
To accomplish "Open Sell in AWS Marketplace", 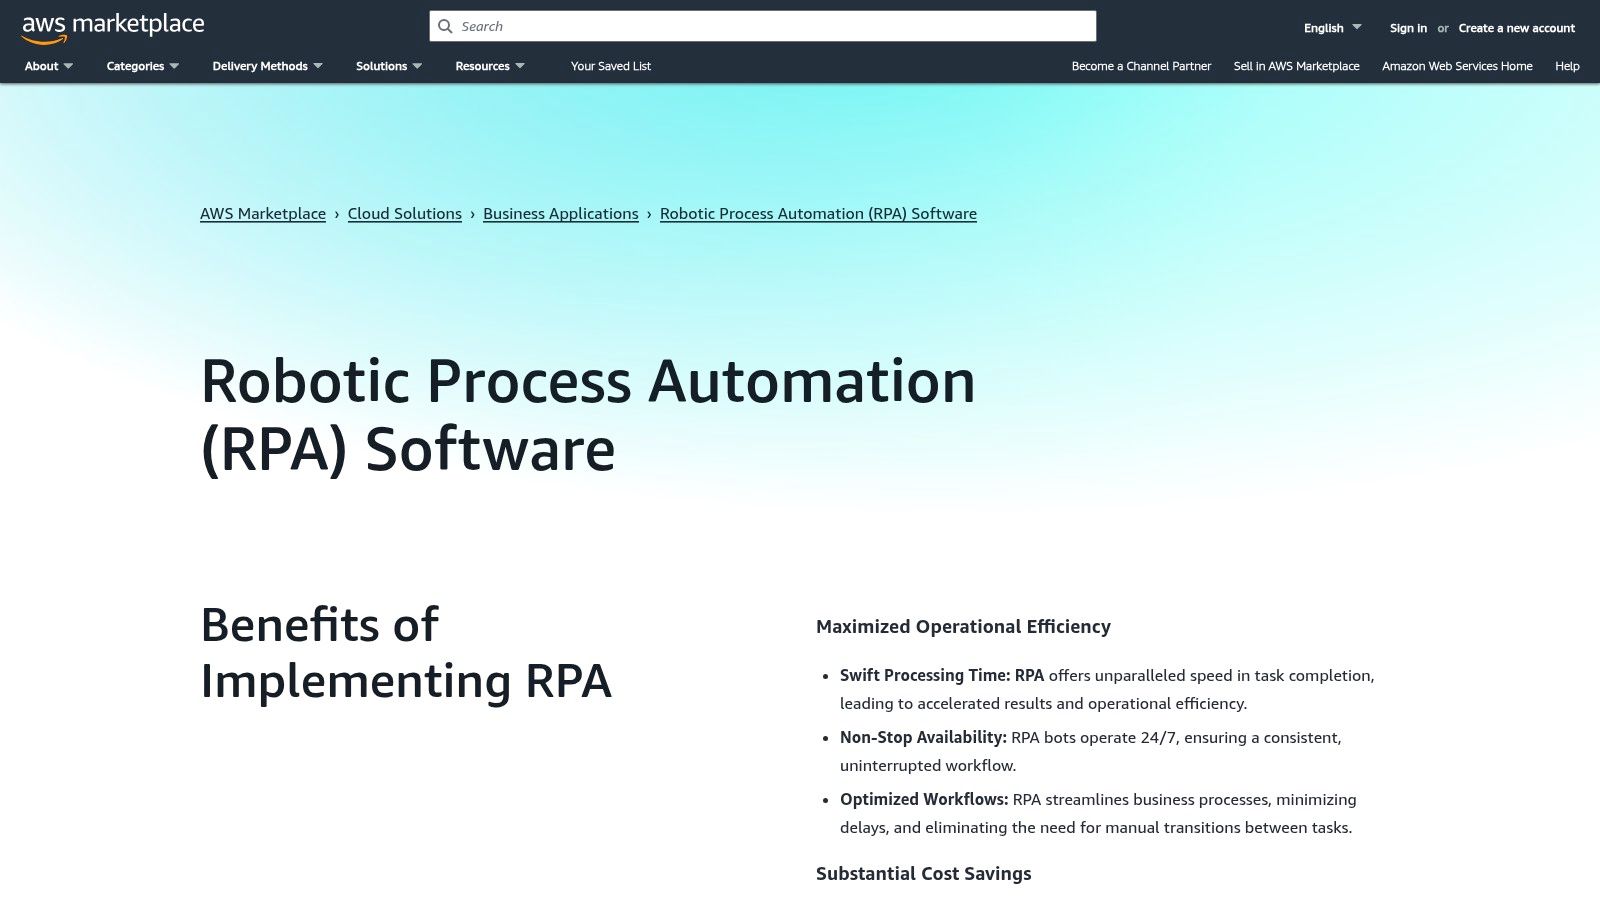I will click(x=1296, y=66).
